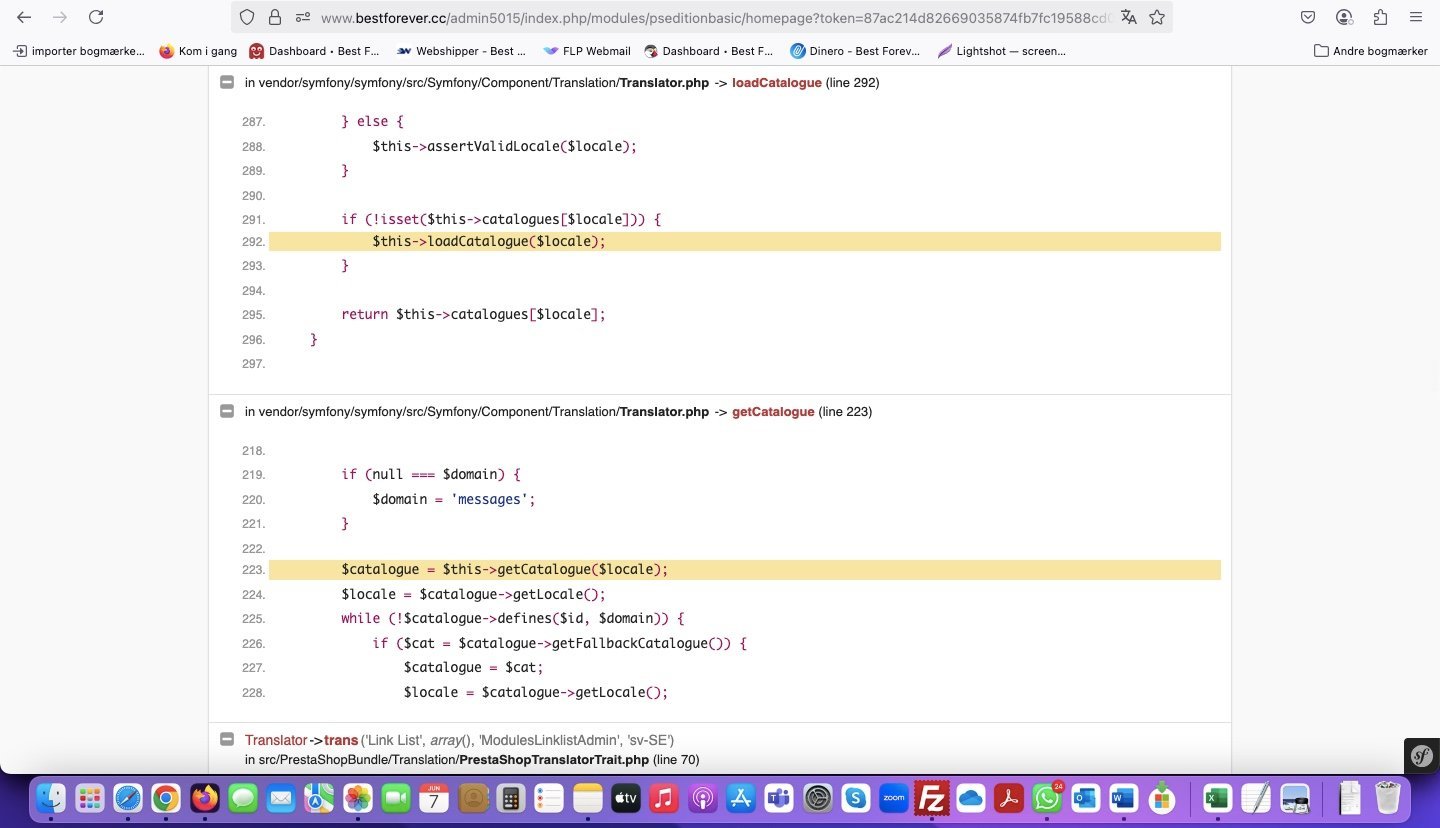Open FaceTime from the Dock
This screenshot has height=828, width=1440.
point(396,798)
